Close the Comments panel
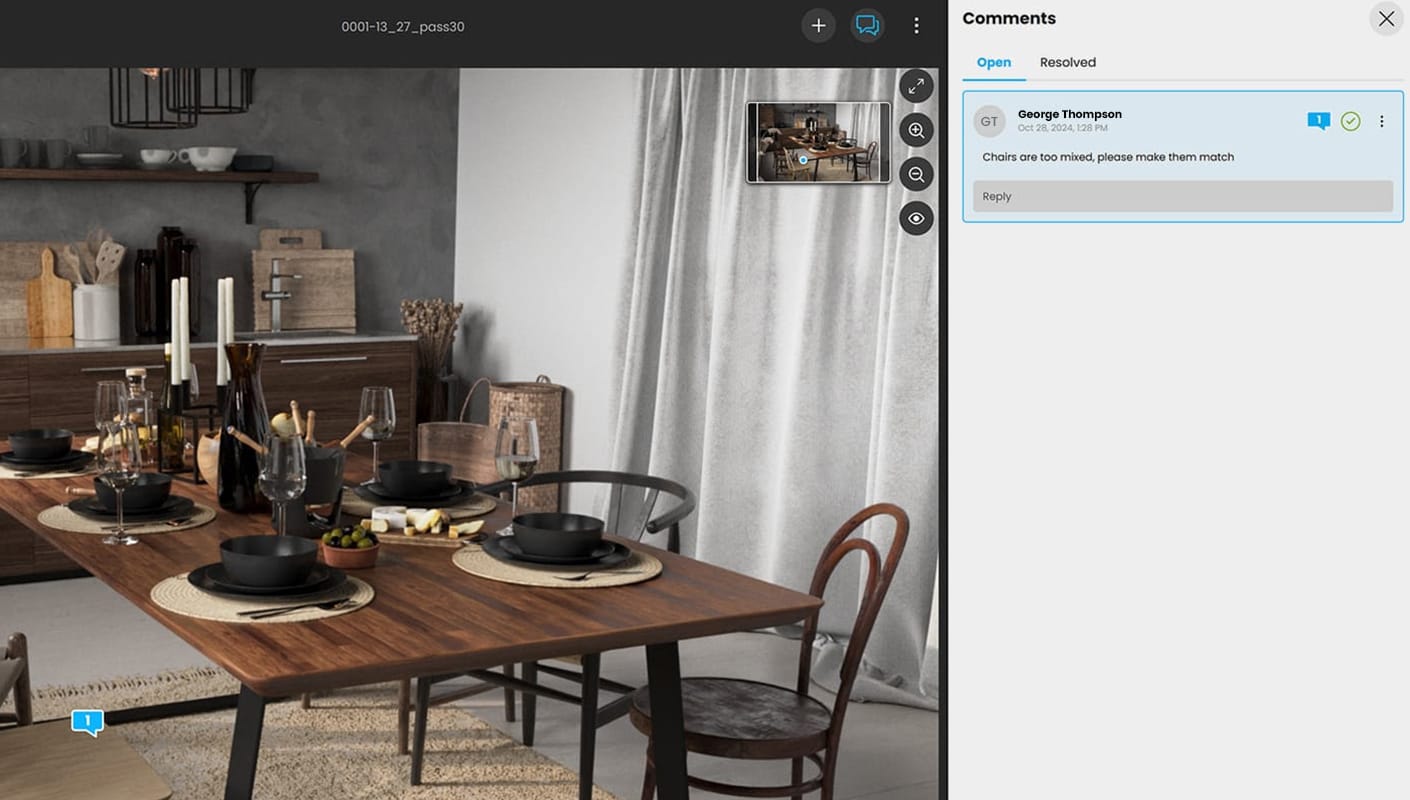Image resolution: width=1410 pixels, height=800 pixels. (x=1386, y=19)
